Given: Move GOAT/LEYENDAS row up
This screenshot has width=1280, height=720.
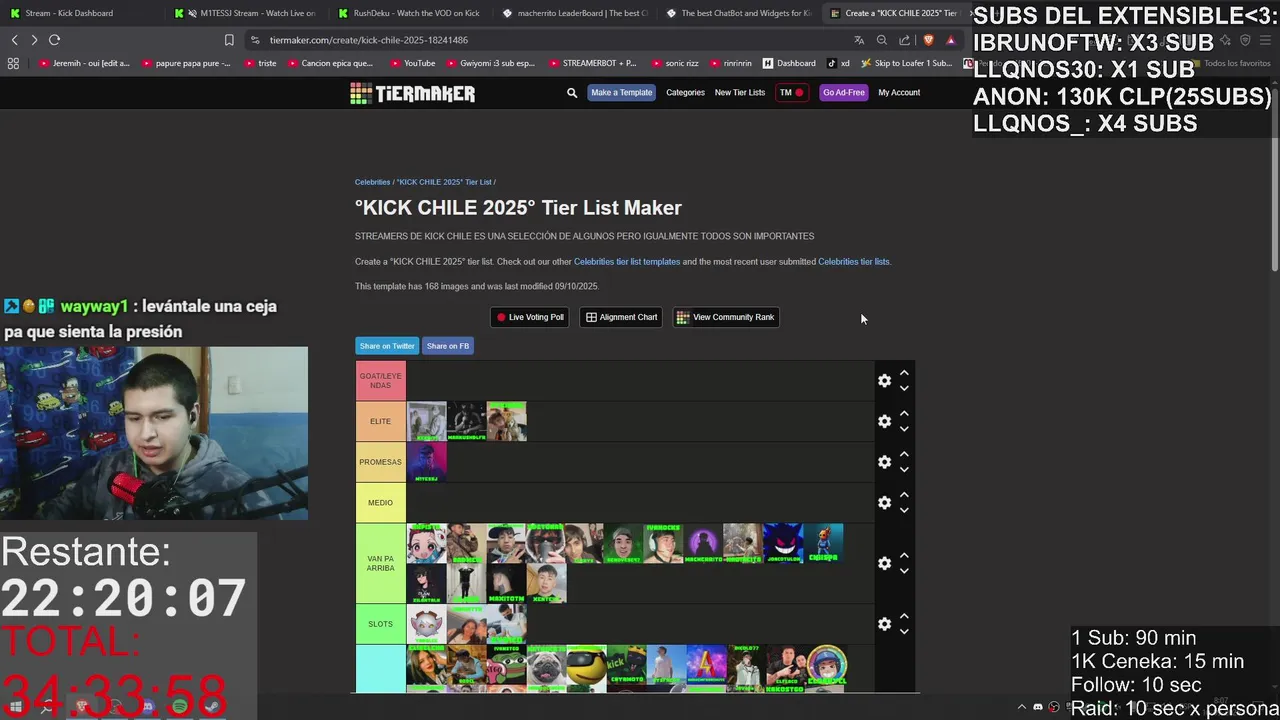Looking at the screenshot, I should tap(904, 373).
